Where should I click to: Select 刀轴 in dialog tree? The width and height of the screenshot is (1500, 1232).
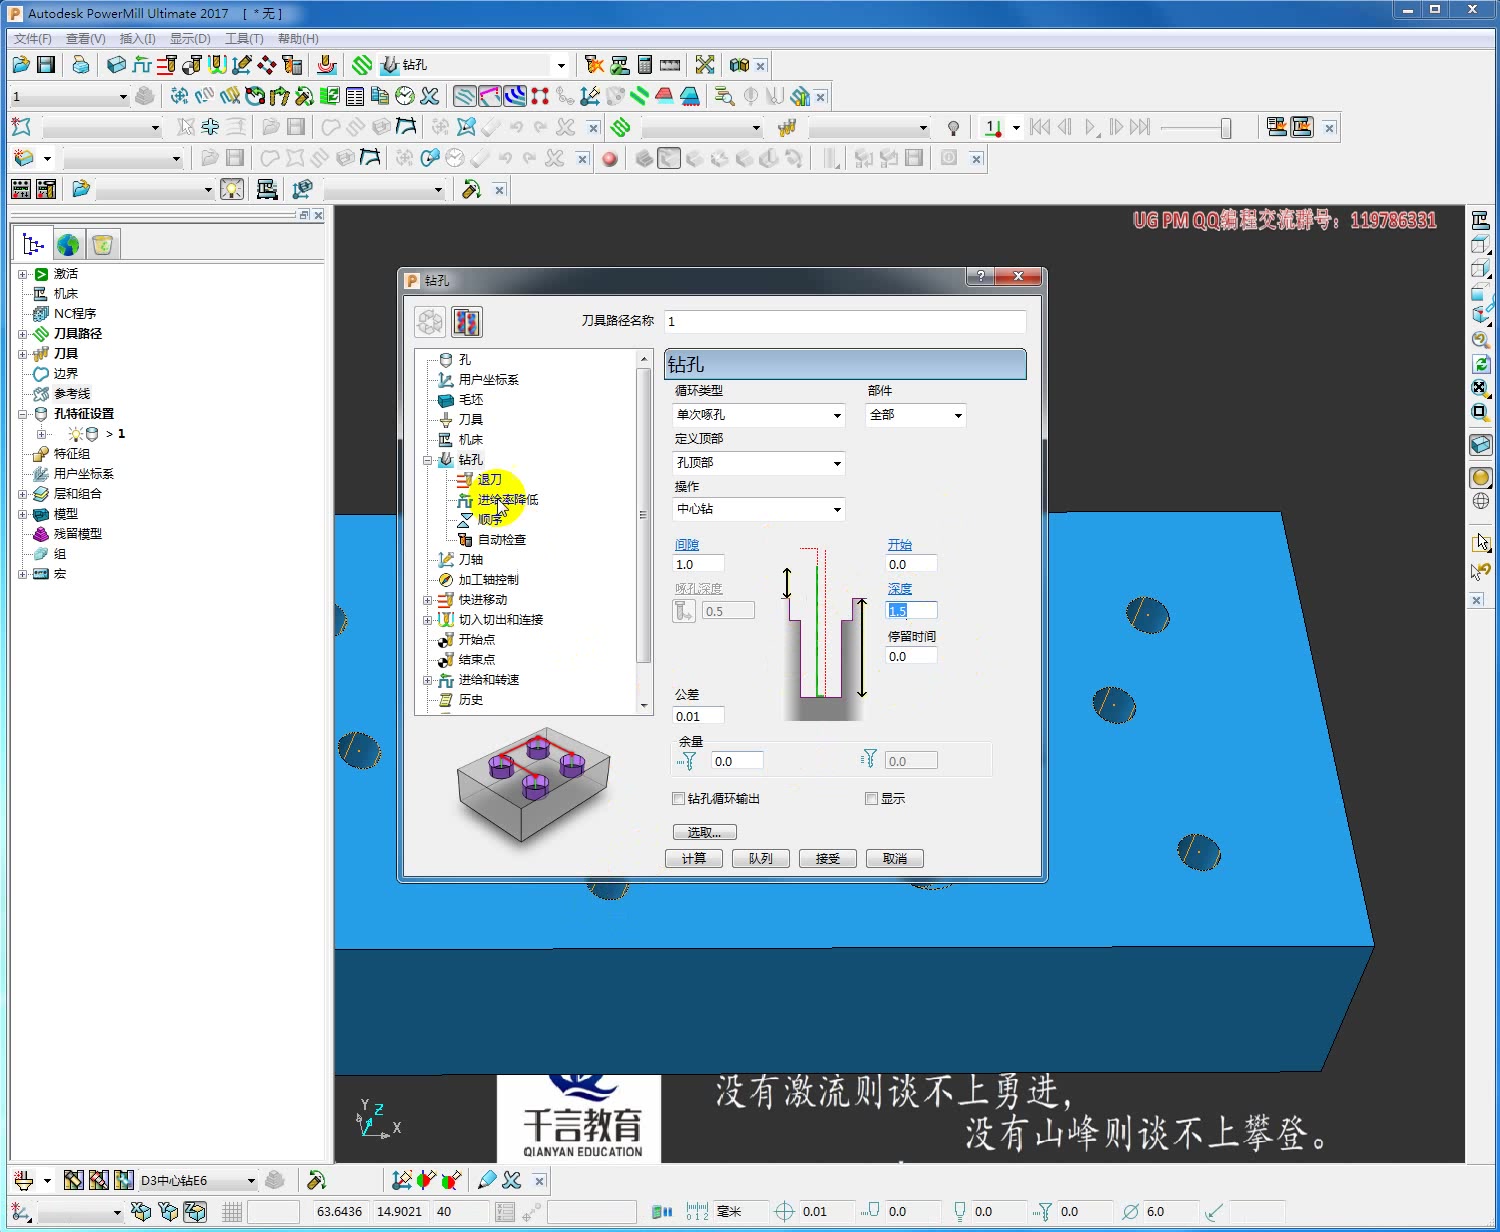[471, 560]
